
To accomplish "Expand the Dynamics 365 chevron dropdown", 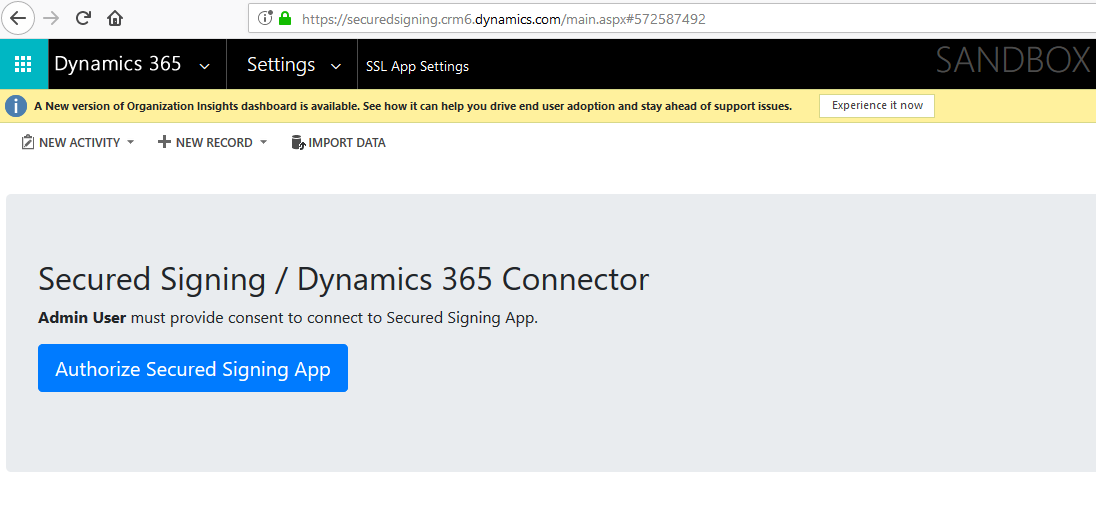I will point(205,66).
